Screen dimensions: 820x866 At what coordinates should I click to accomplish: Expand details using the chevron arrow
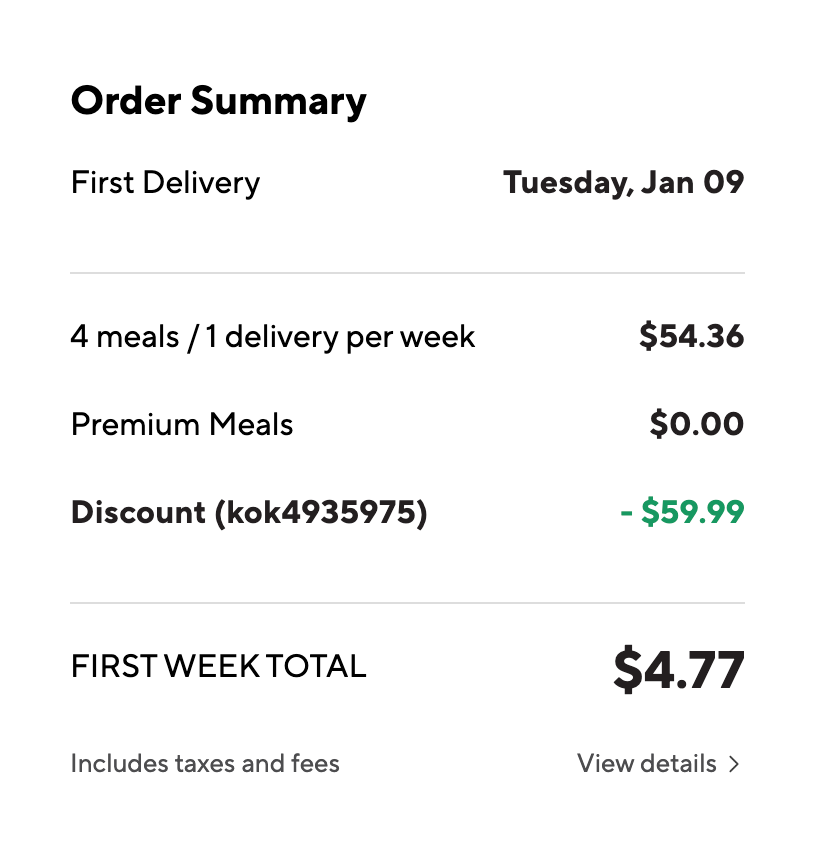pyautogui.click(x=734, y=765)
